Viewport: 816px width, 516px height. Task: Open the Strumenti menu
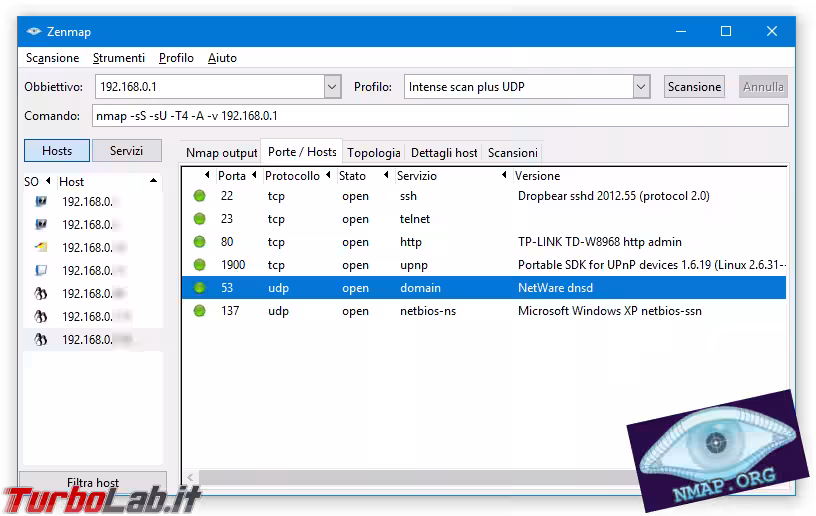[x=119, y=58]
